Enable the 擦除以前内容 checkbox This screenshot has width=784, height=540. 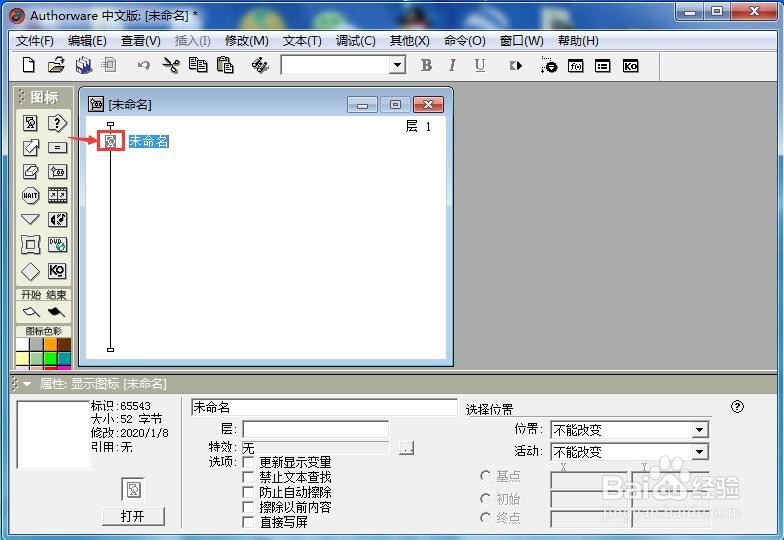coord(248,507)
